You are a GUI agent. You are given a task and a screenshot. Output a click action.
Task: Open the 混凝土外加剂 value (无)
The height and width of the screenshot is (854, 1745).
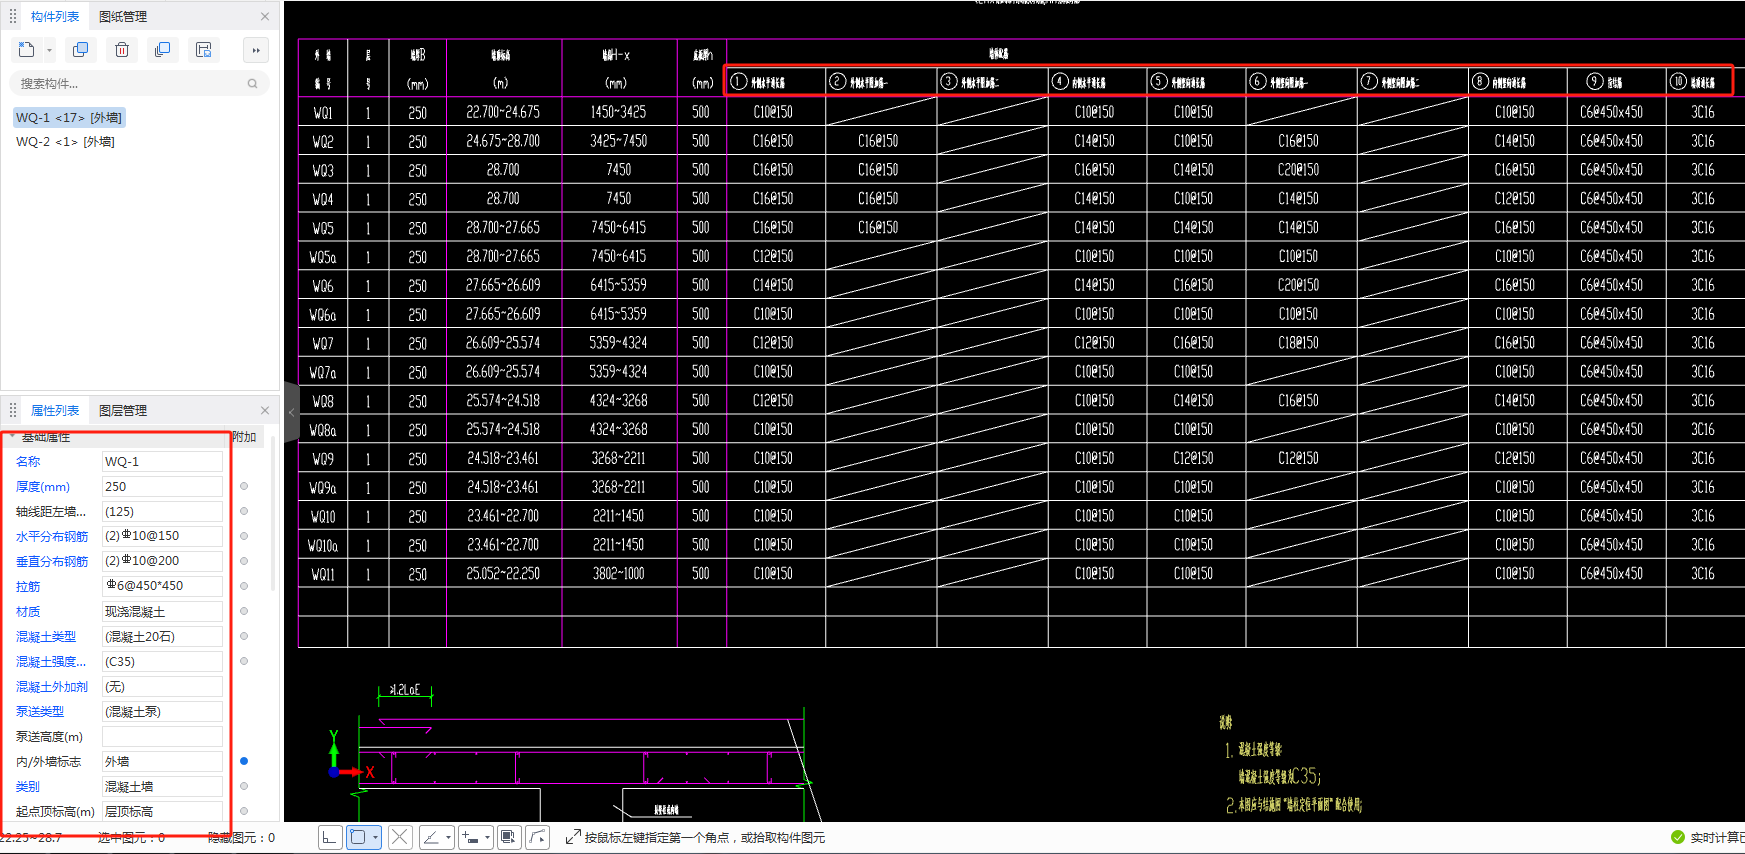(162, 687)
